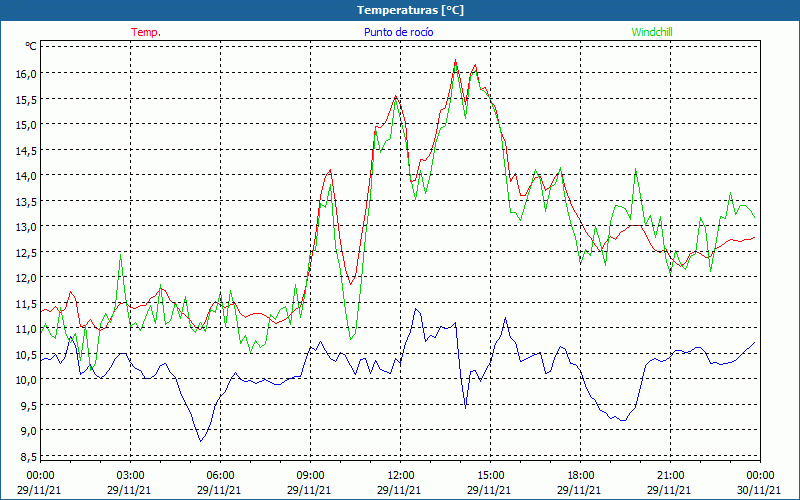Click the '21:00' time axis label
800x500 pixels.
670,476
